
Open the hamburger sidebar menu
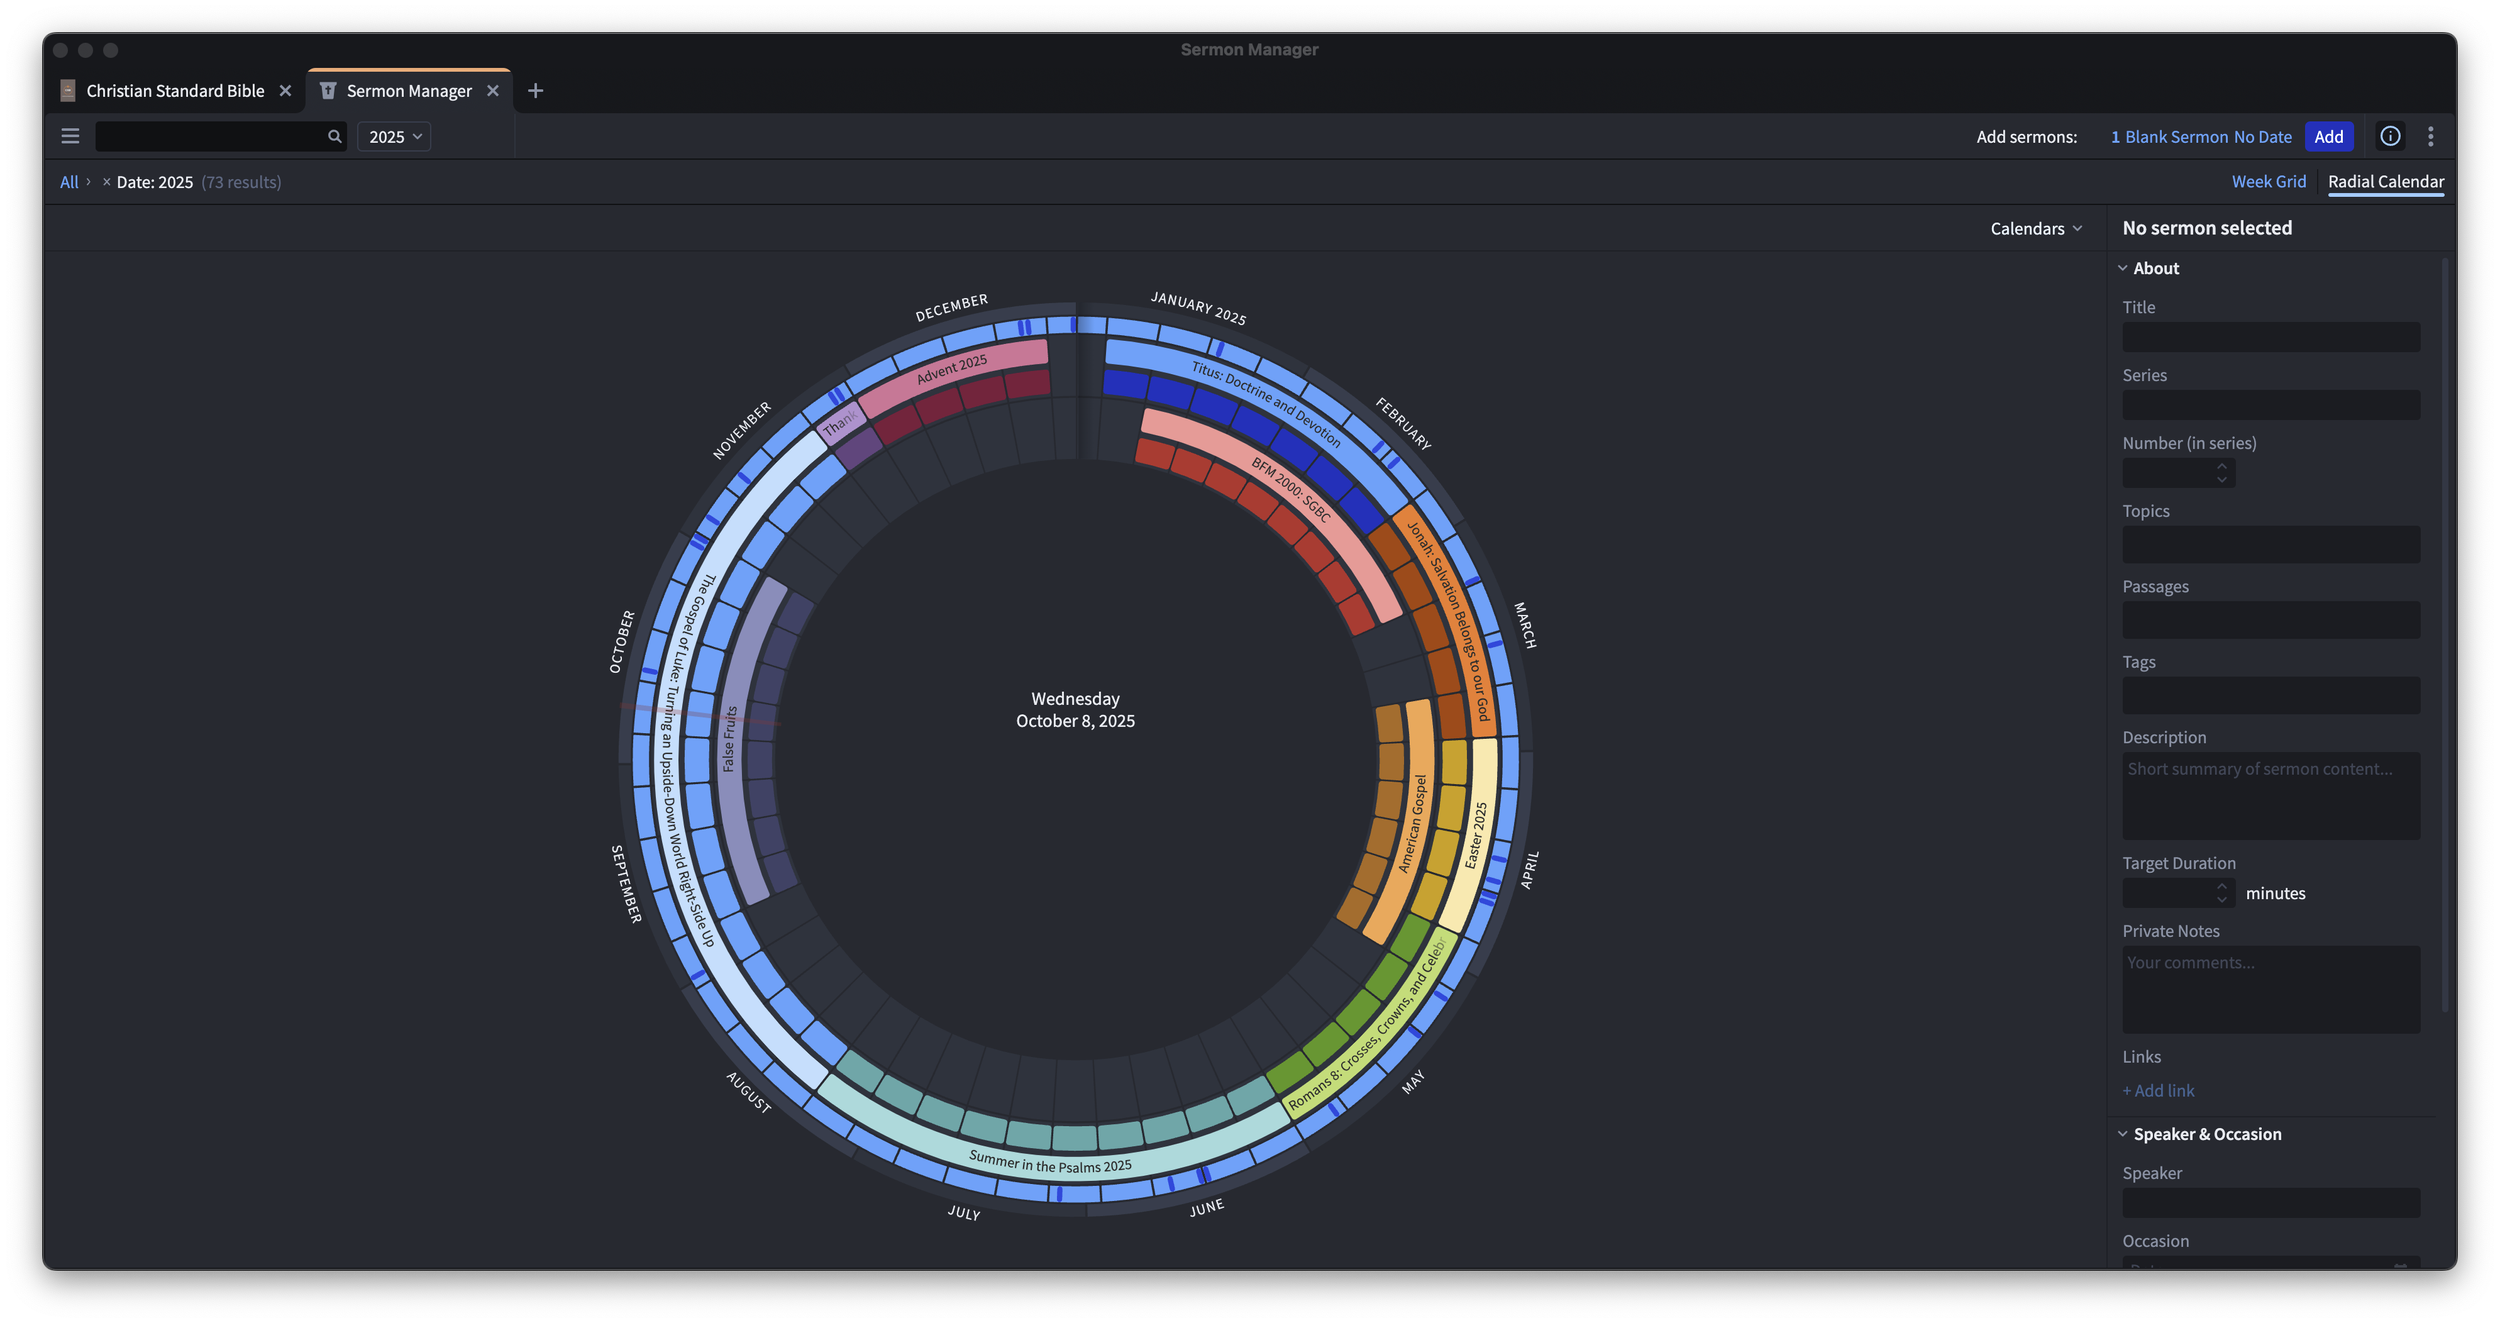(x=70, y=136)
